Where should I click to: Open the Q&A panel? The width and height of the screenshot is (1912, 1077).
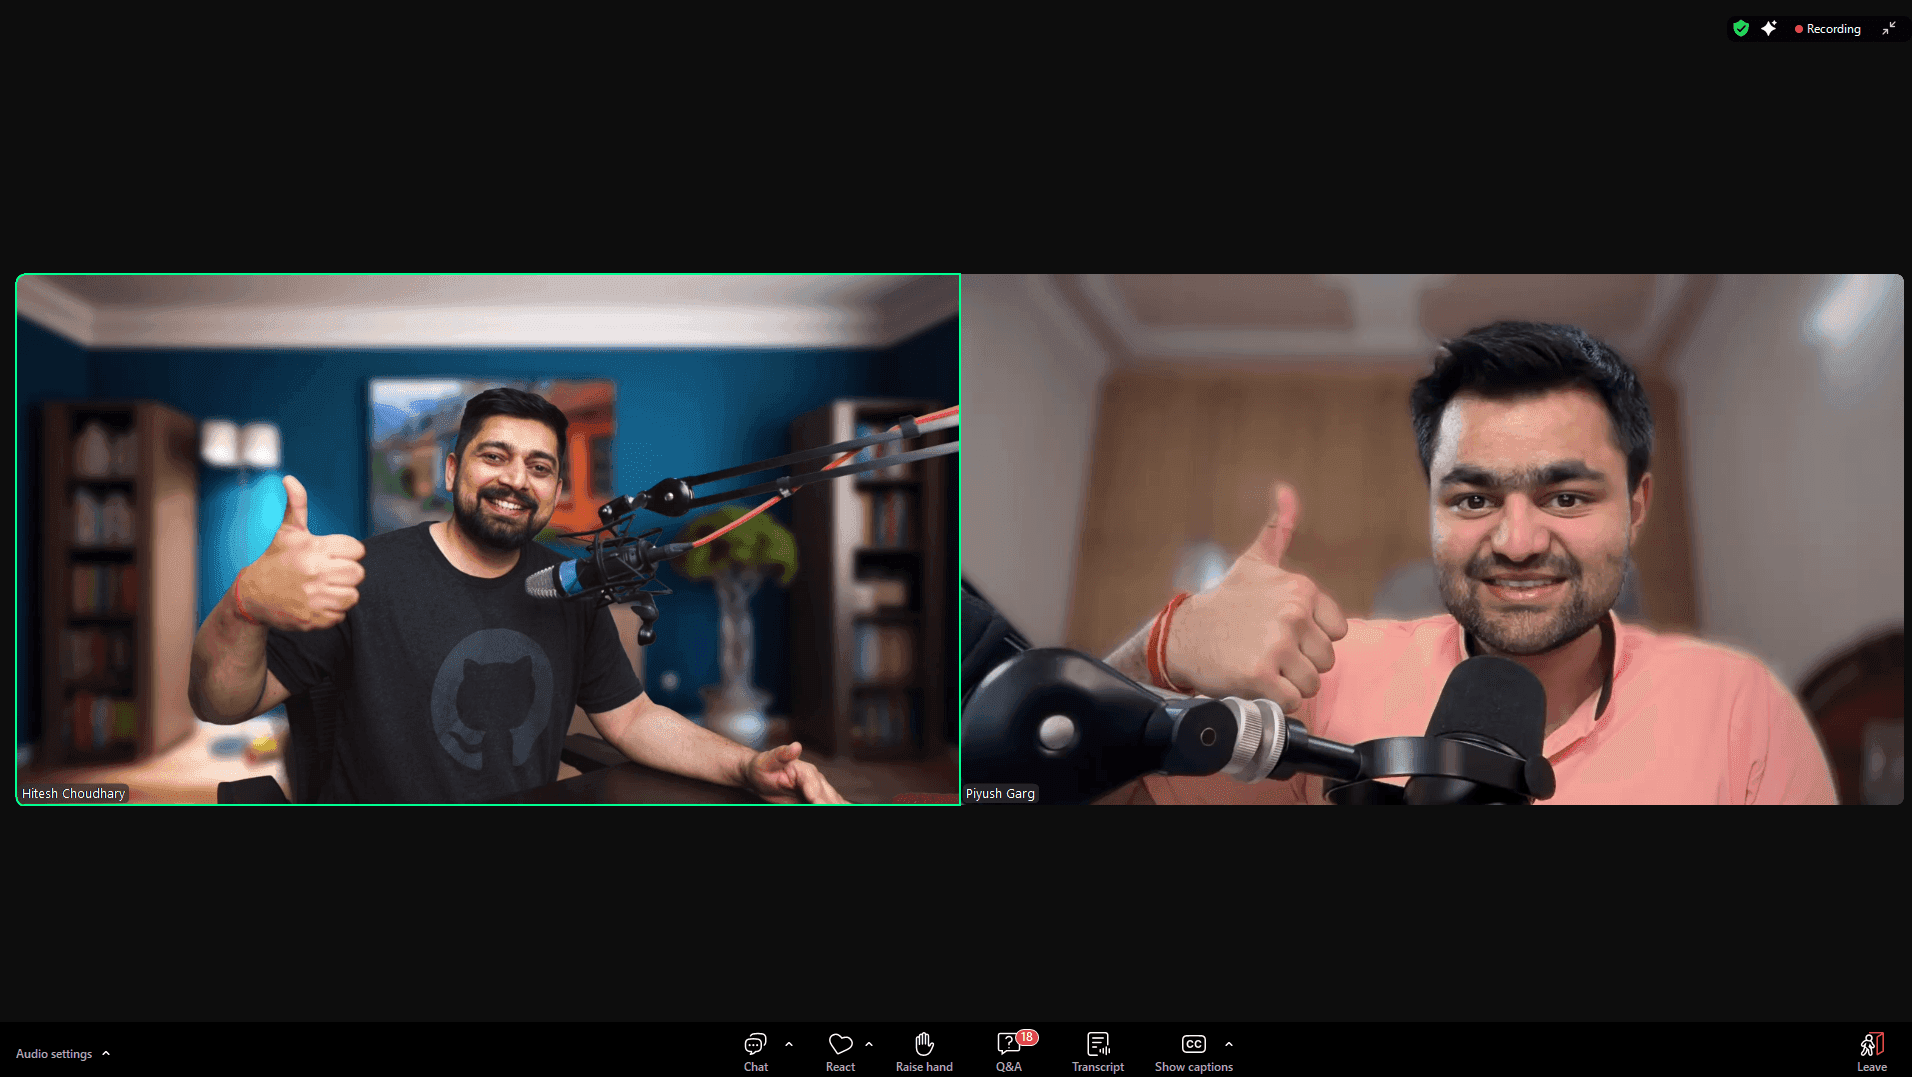(1008, 1050)
